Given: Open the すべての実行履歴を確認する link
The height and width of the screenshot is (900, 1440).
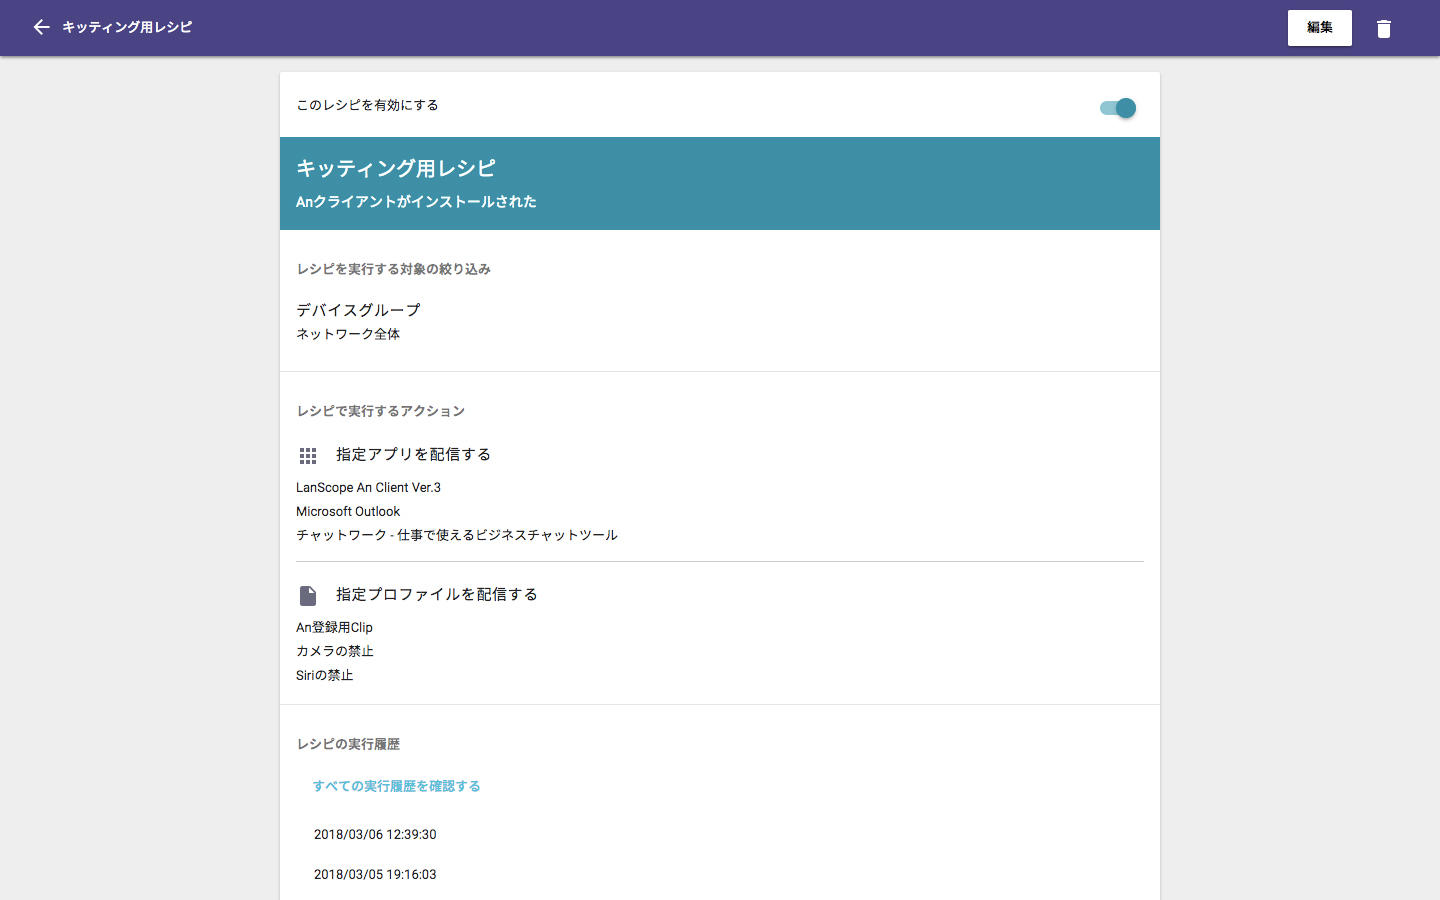Looking at the screenshot, I should coord(396,786).
